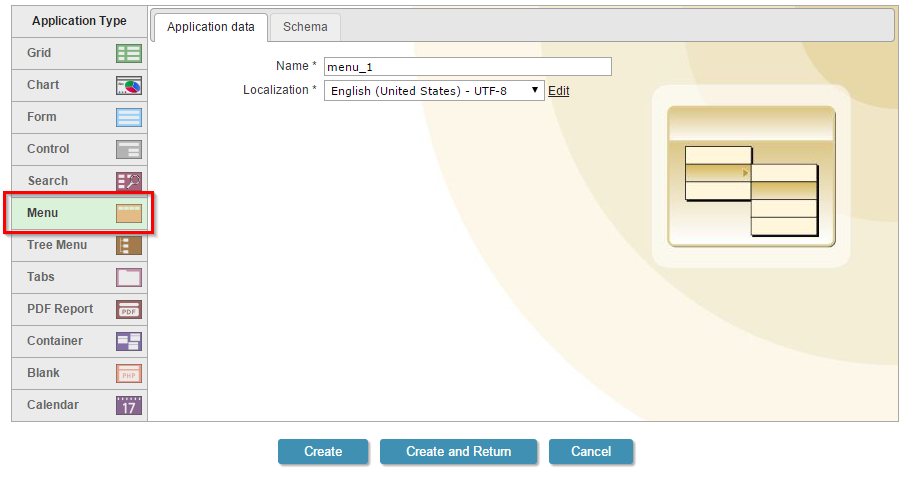Choose the Search application icon

click(x=128, y=181)
